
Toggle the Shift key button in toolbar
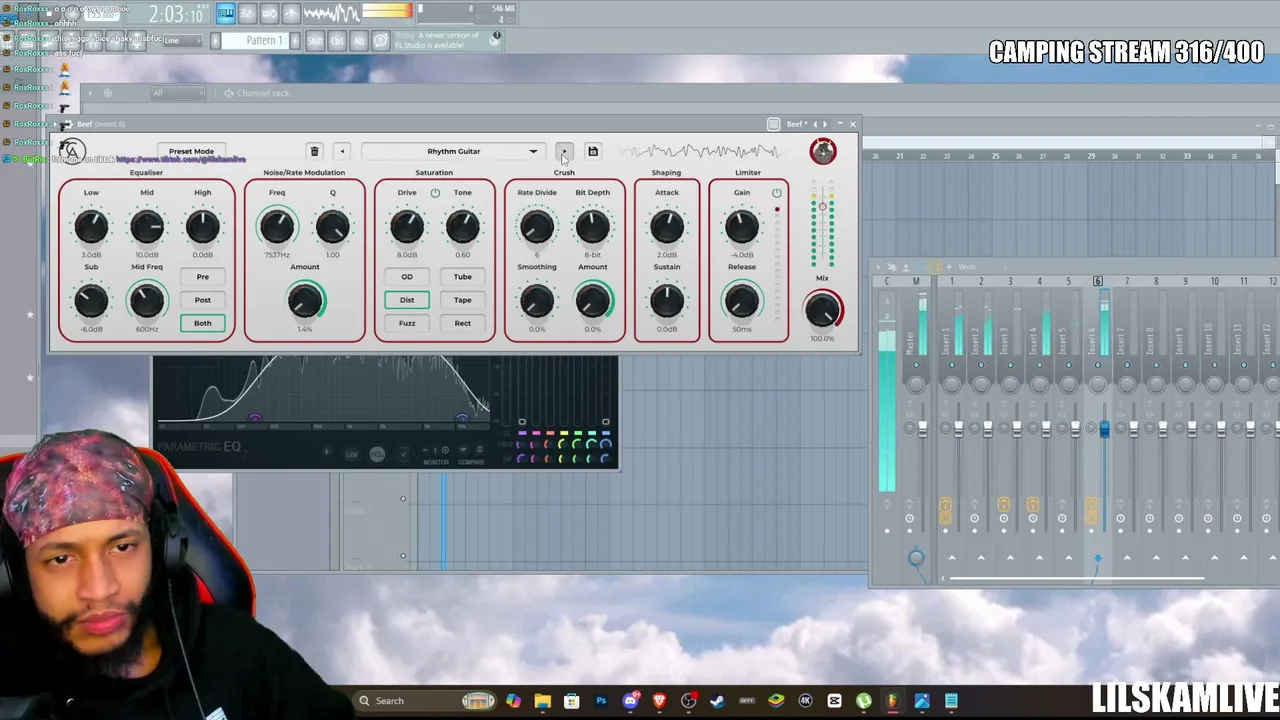(315, 41)
